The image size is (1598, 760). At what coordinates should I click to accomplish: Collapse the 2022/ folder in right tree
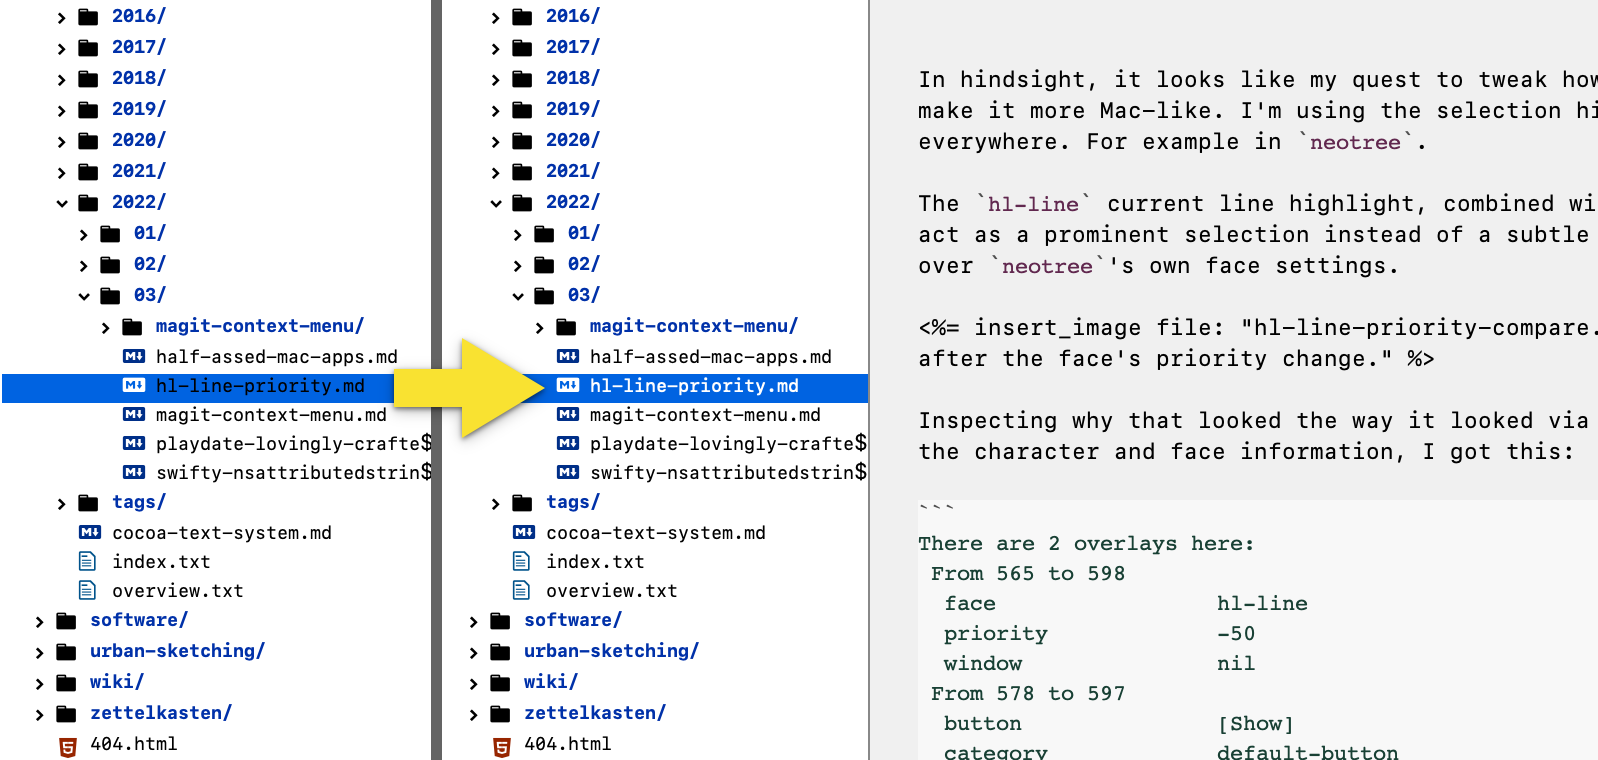tap(495, 204)
